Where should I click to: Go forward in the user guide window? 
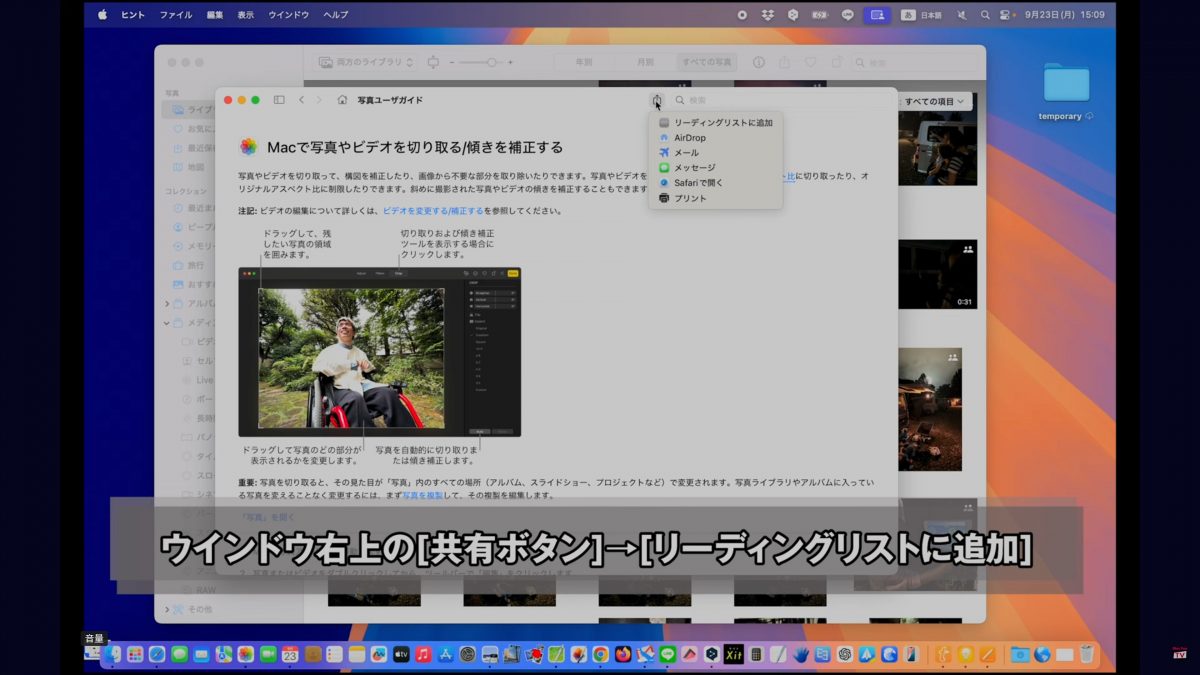pyautogui.click(x=319, y=100)
